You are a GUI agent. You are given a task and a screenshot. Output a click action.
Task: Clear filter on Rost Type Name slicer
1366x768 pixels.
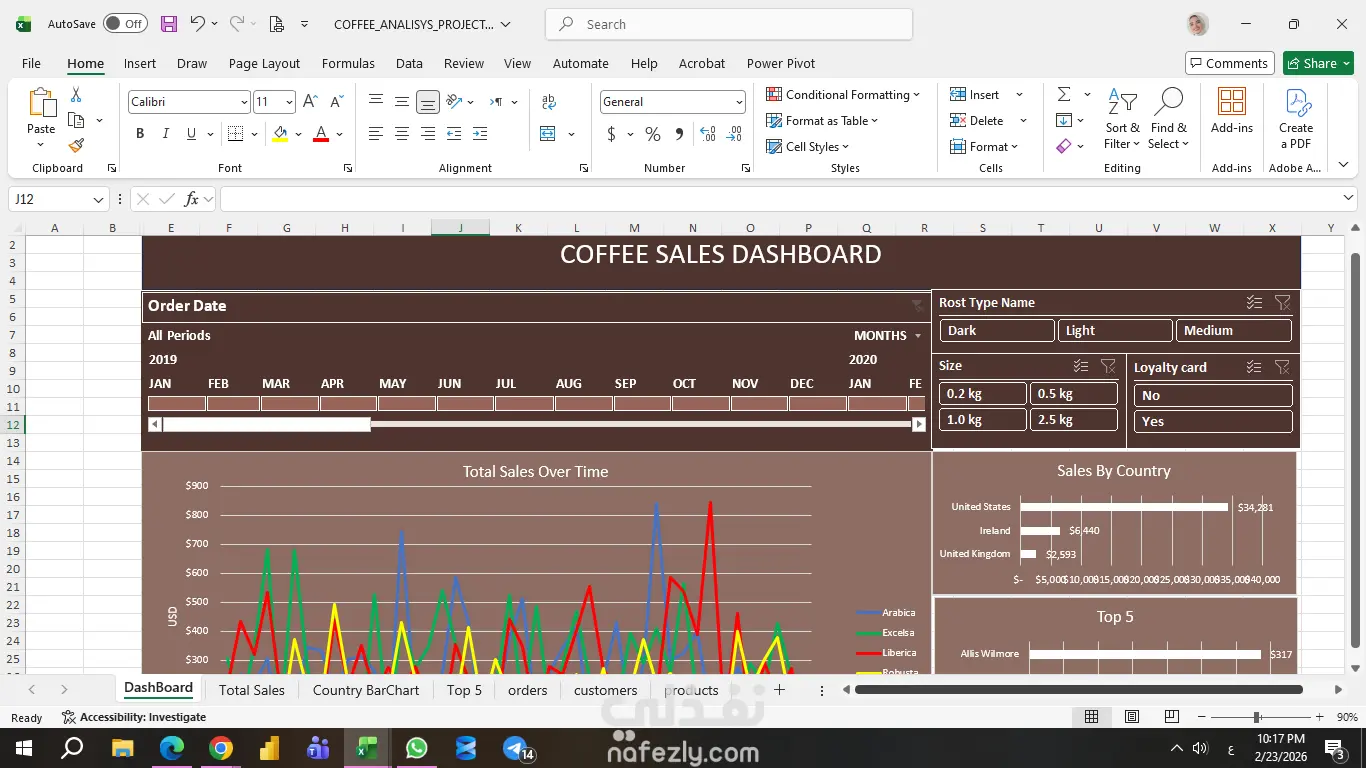click(x=1283, y=303)
